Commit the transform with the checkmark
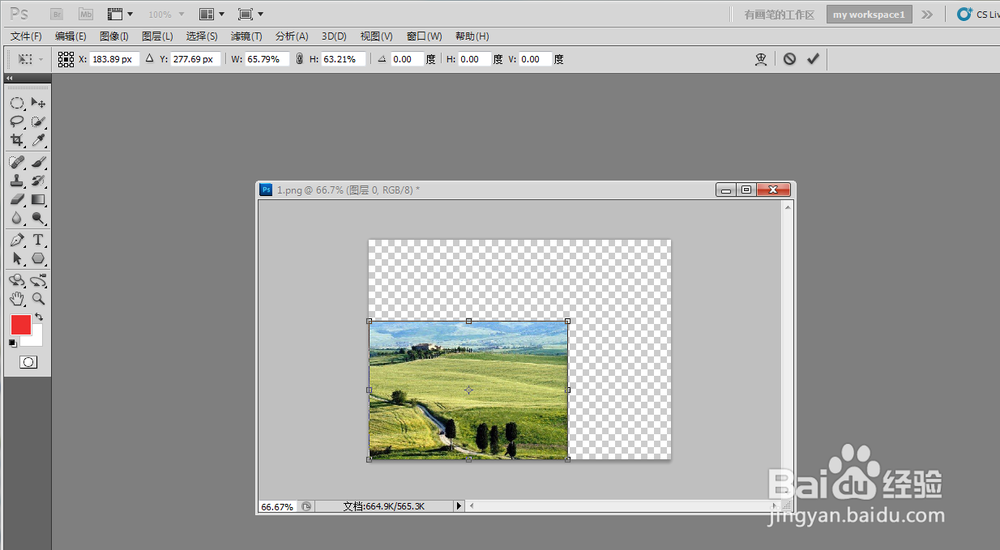 (812, 59)
